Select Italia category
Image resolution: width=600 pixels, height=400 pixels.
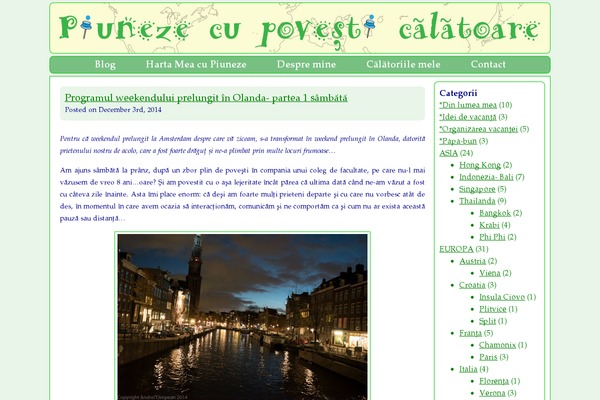coord(468,369)
